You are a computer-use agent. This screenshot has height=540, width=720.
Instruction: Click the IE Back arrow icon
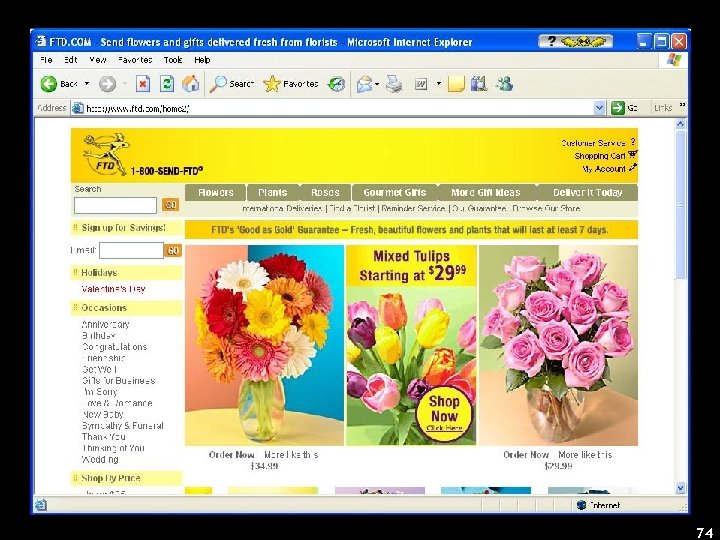point(48,84)
